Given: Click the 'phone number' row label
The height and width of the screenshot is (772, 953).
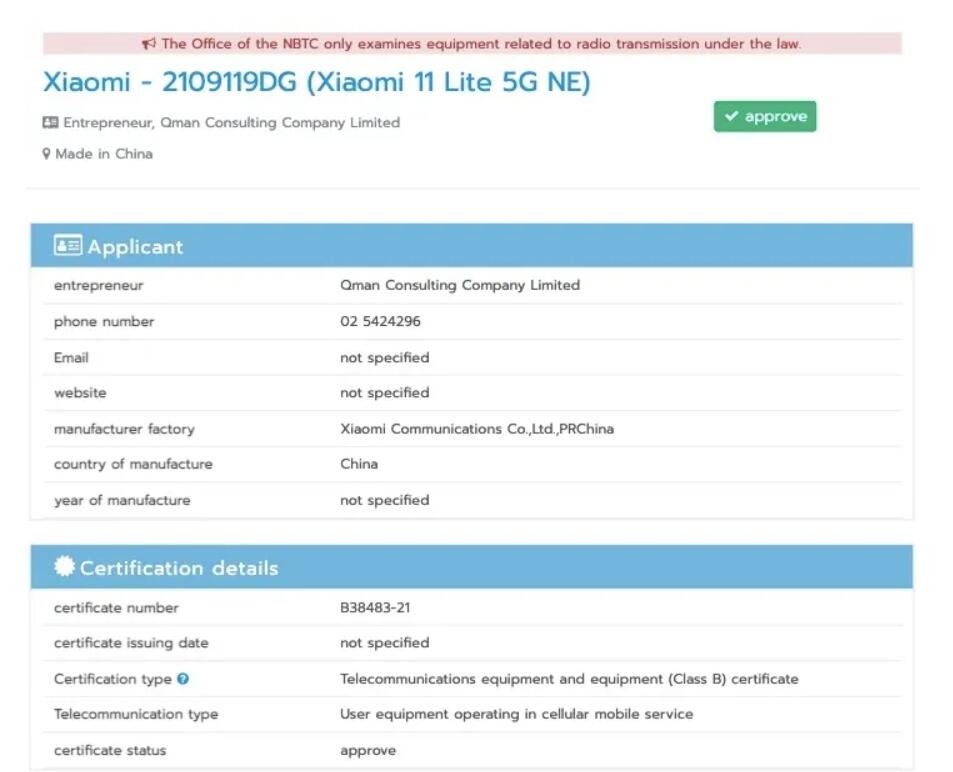Looking at the screenshot, I should [104, 322].
